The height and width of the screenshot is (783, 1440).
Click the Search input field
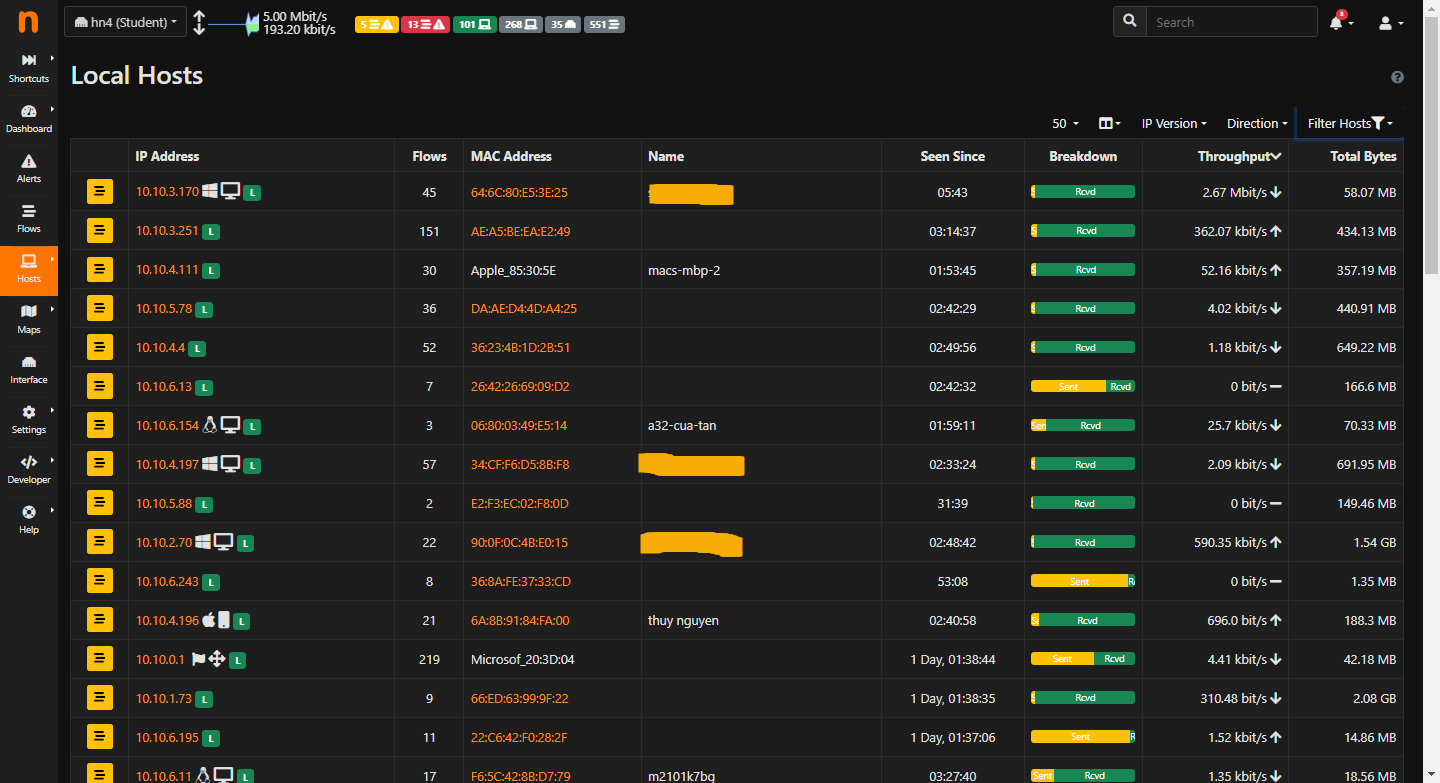[1230, 22]
